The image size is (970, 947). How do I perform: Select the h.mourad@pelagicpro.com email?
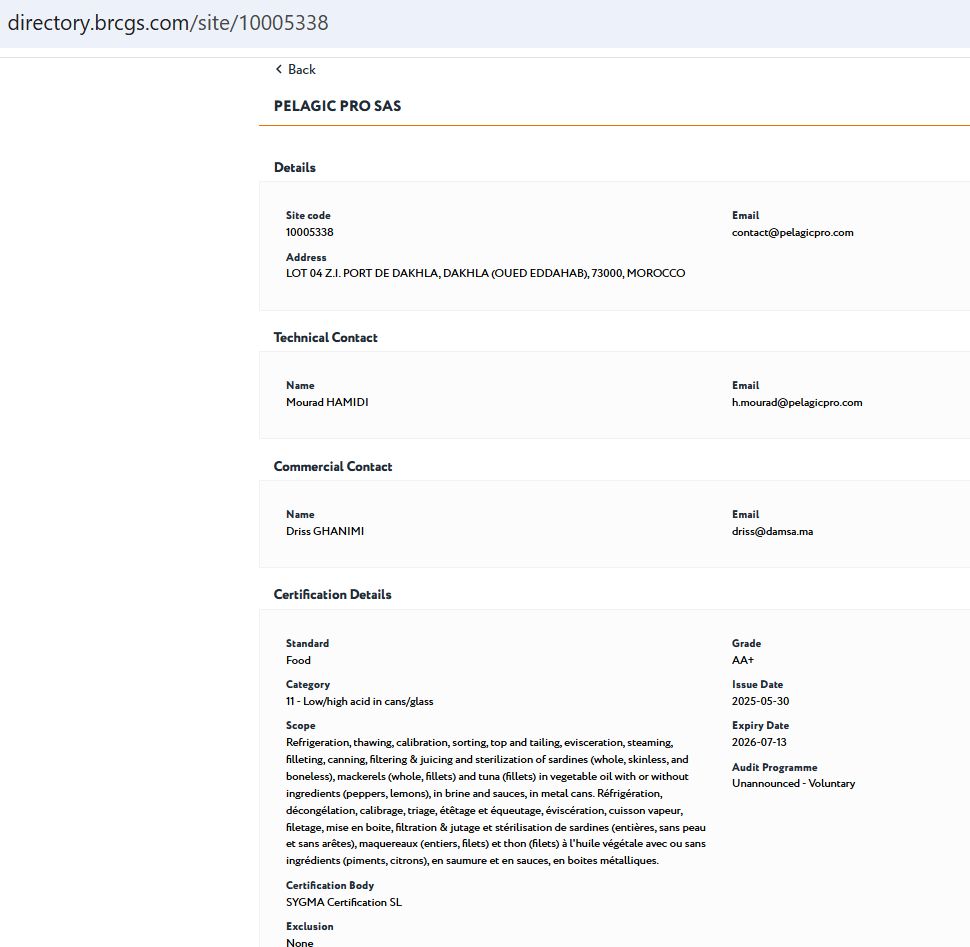(796, 402)
